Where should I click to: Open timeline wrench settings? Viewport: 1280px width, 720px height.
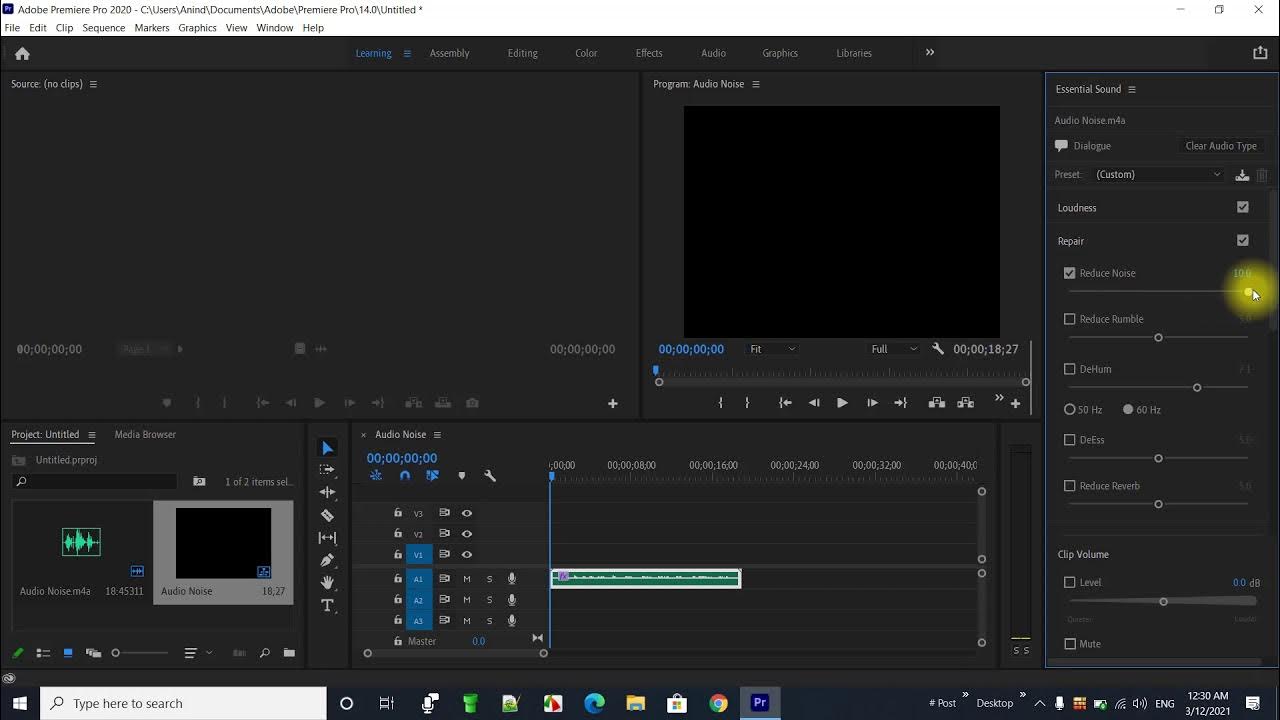point(490,476)
